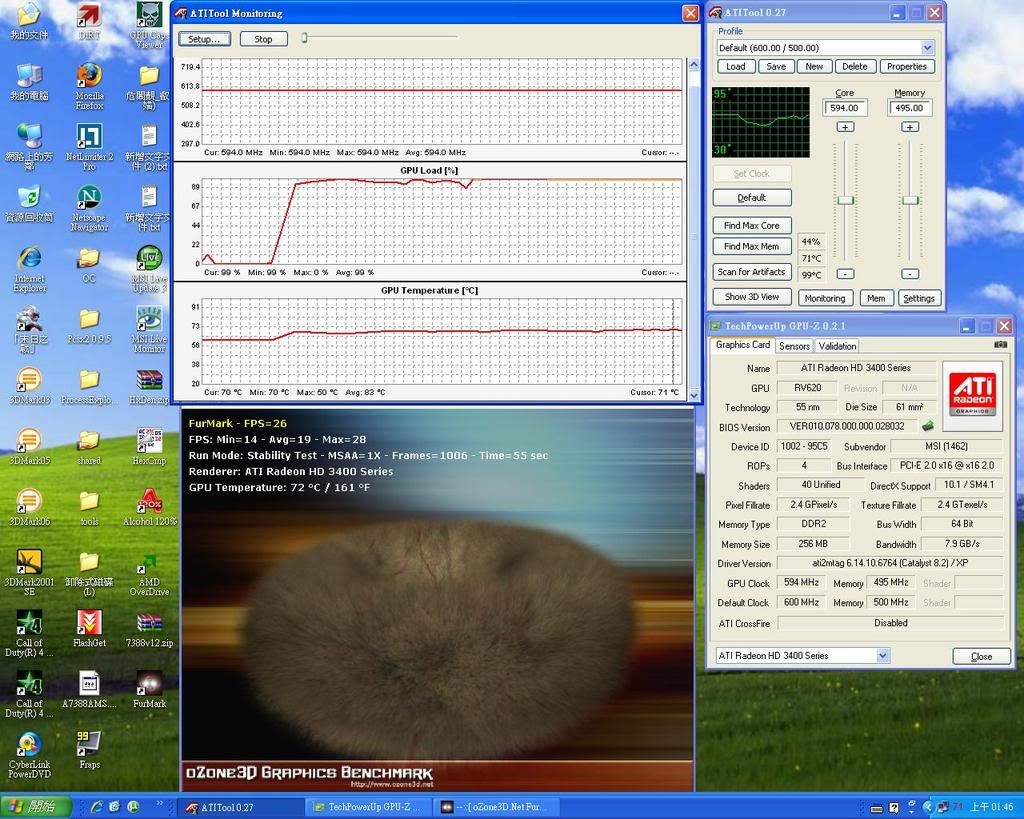Click the Memory clock vertical slider handle
Image resolution: width=1024 pixels, height=819 pixels.
(x=910, y=200)
